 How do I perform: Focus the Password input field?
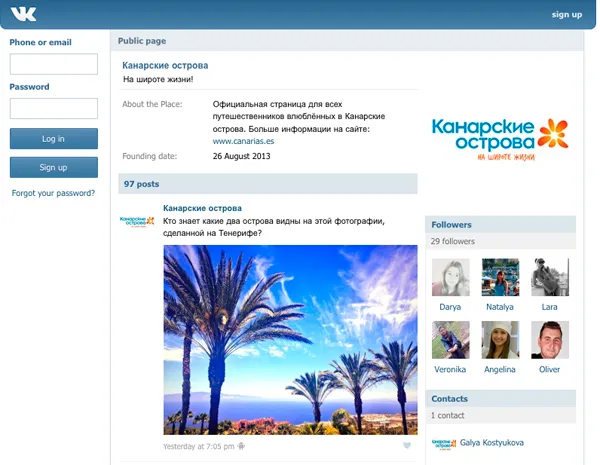(x=53, y=108)
